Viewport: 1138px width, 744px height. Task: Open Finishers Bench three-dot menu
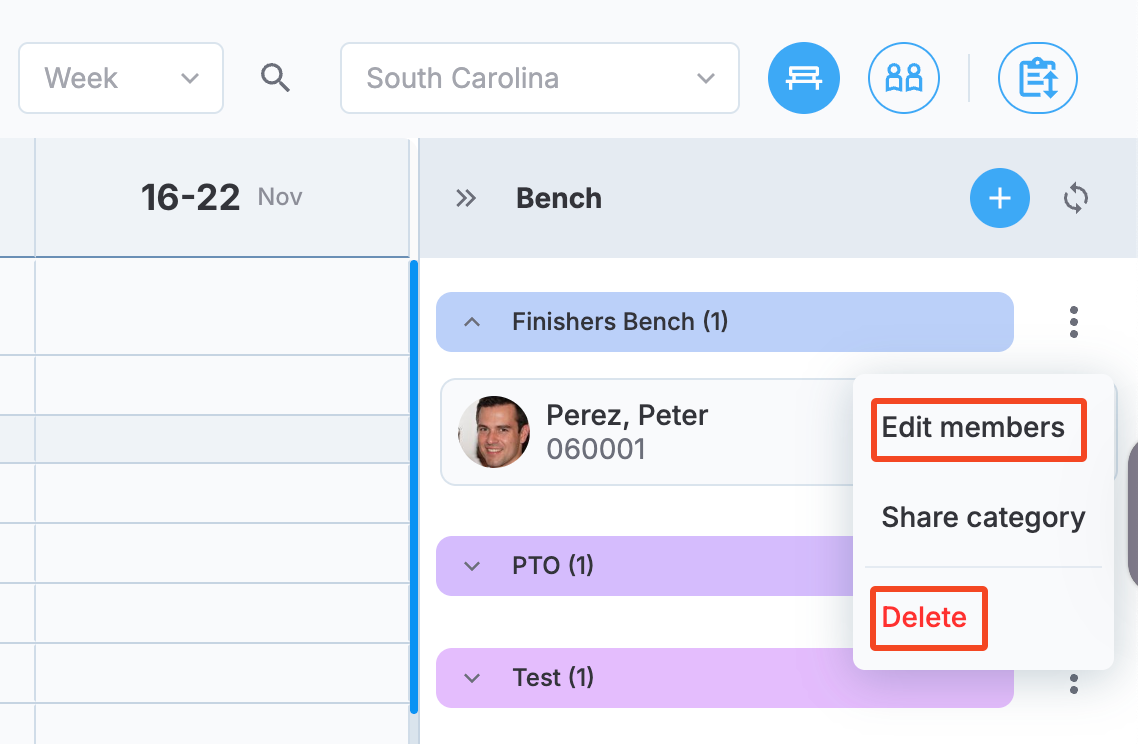pyautogui.click(x=1073, y=322)
